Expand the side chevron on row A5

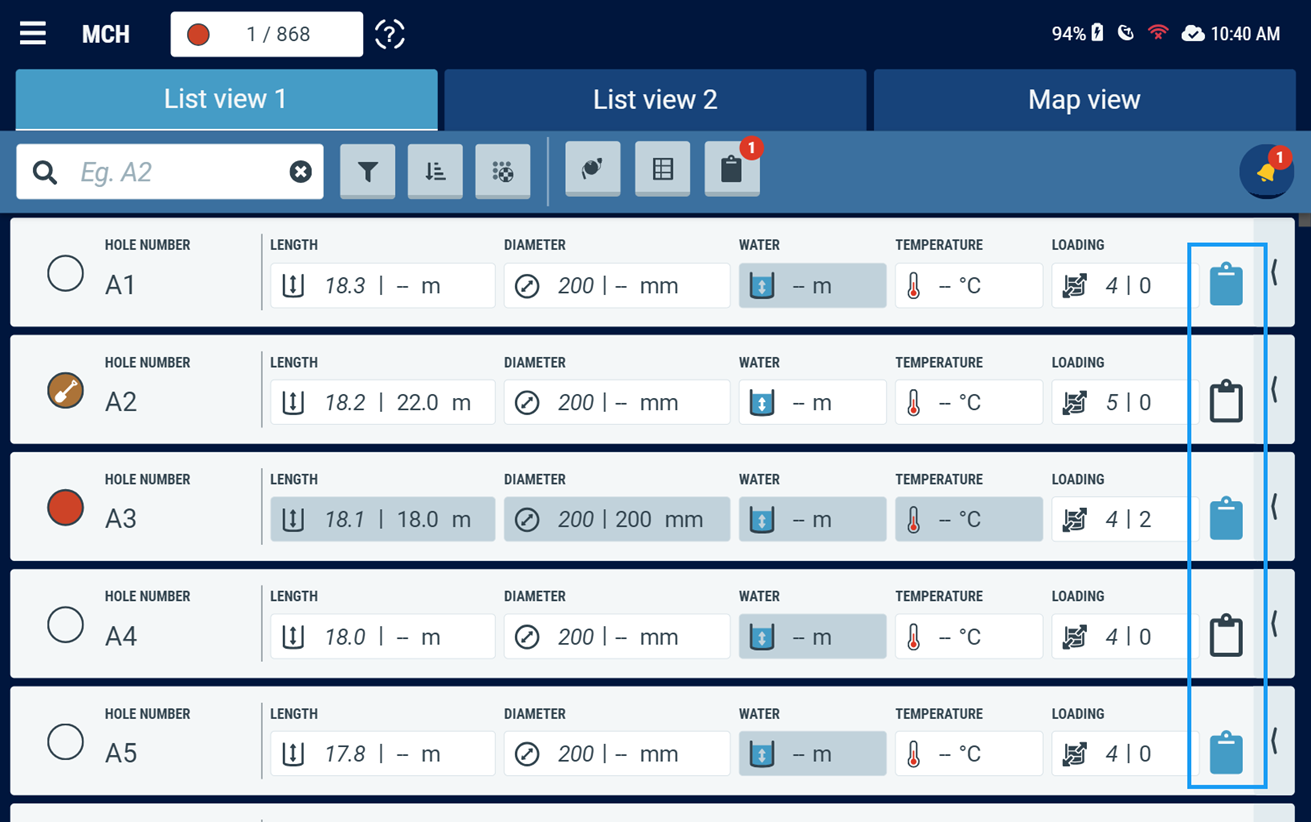tap(1275, 741)
